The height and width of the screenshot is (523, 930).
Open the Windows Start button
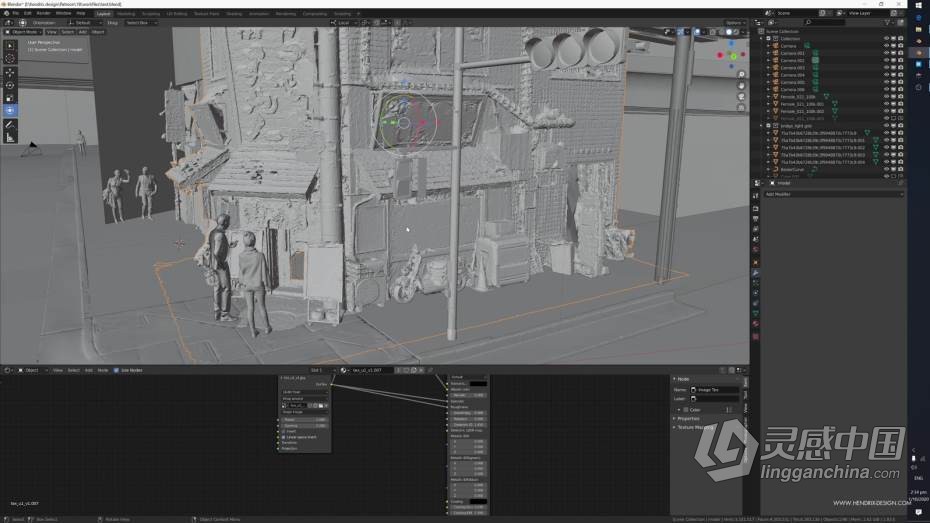[x=919, y=5]
